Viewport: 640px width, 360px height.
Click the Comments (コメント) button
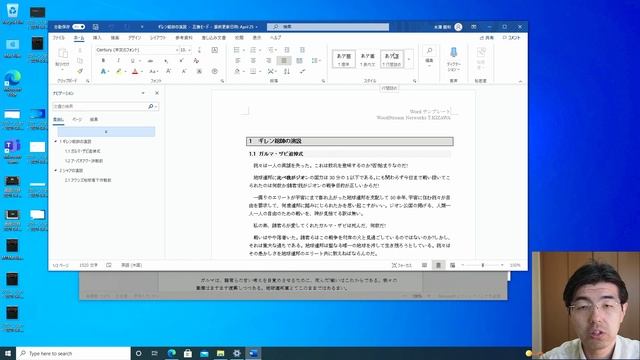pyautogui.click(x=511, y=38)
